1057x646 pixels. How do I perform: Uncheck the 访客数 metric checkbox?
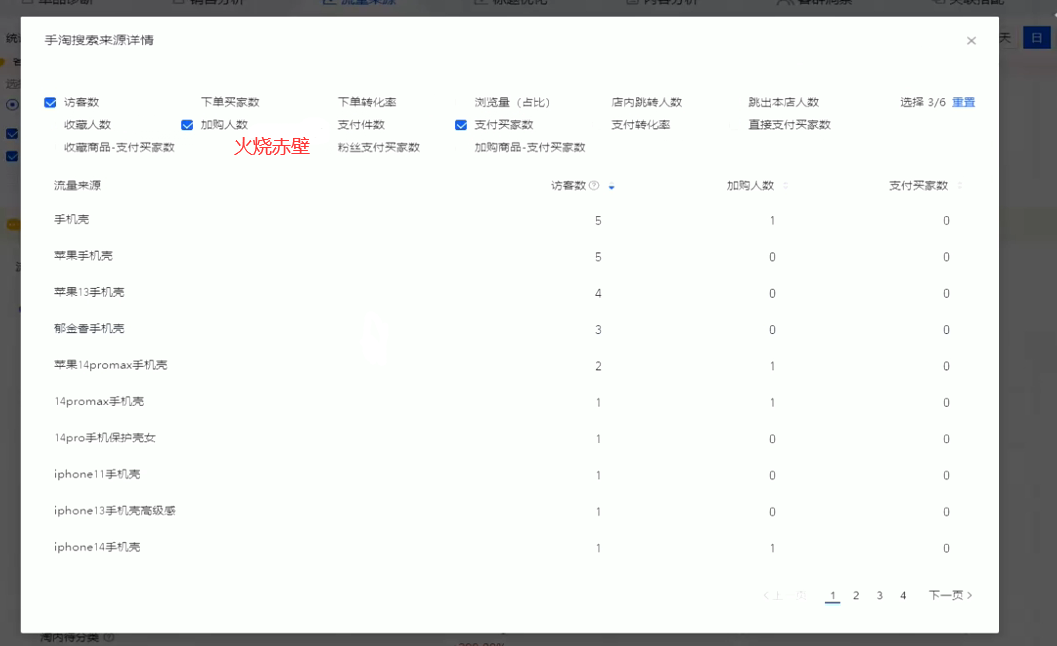(x=51, y=102)
